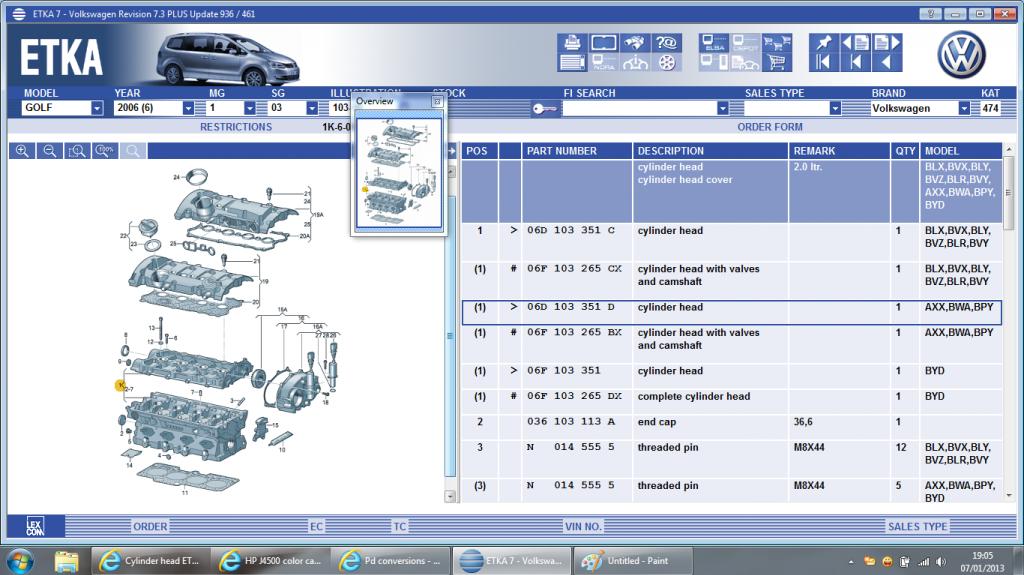
Task: Click the key icon beside FI Search
Action: [x=546, y=109]
